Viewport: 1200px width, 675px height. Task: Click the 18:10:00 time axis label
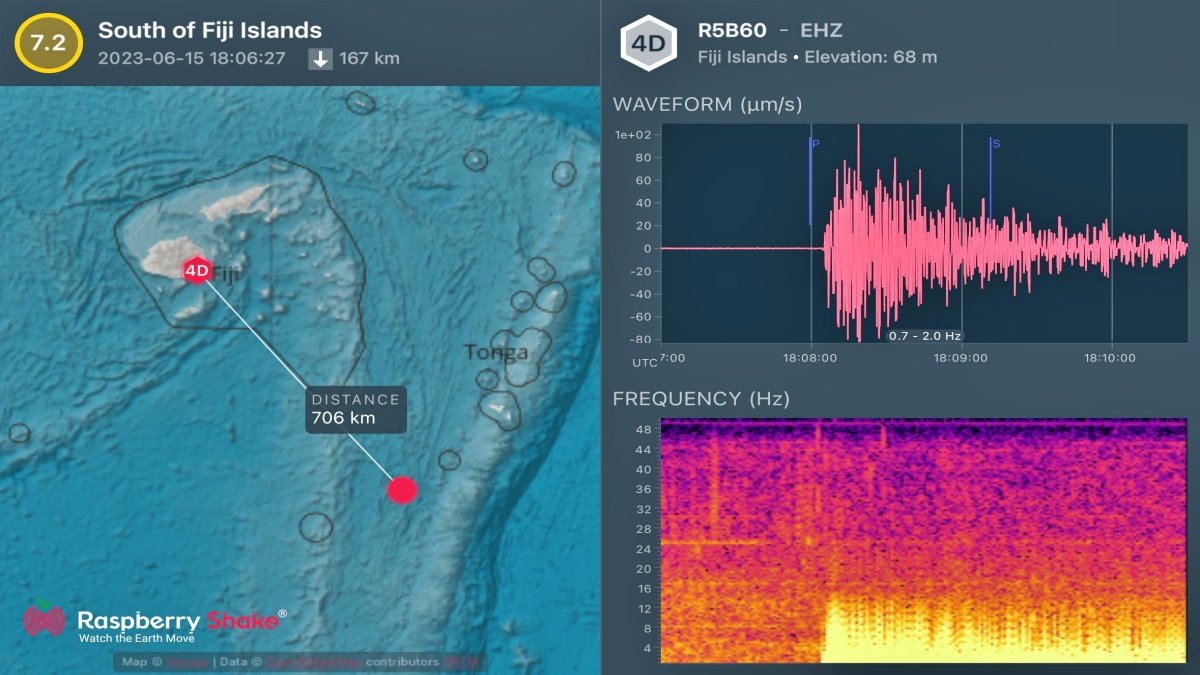click(x=1111, y=357)
